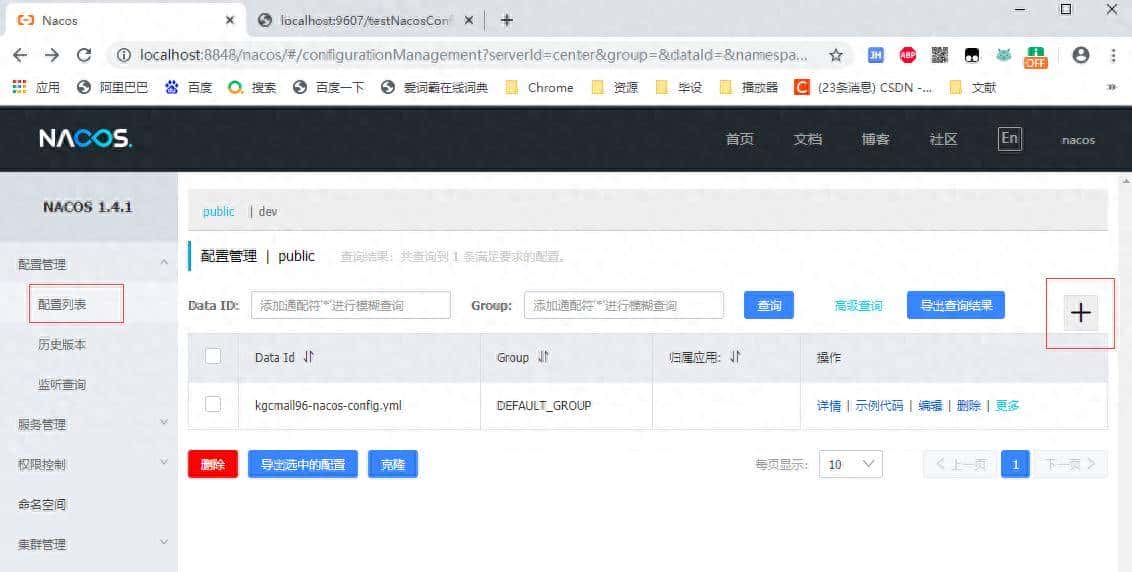This screenshot has height=572, width=1132.
Task: Select 配置列表 in the sidebar
Action: (62, 304)
